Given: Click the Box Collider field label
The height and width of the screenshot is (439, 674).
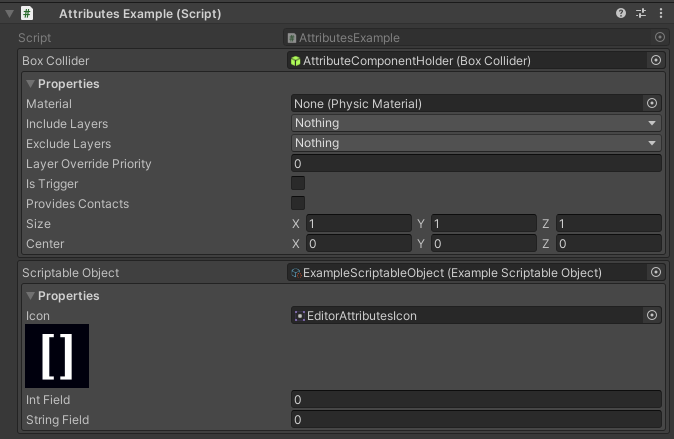Looking at the screenshot, I should coord(55,61).
